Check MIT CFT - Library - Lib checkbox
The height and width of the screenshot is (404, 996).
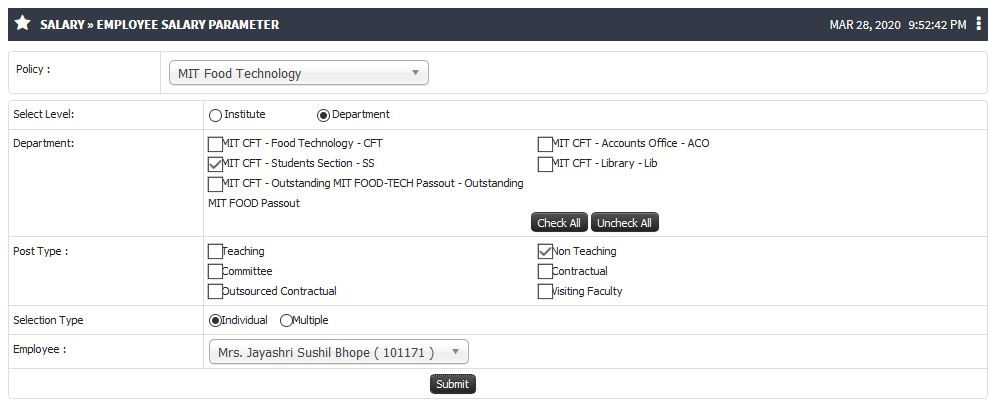545,165
